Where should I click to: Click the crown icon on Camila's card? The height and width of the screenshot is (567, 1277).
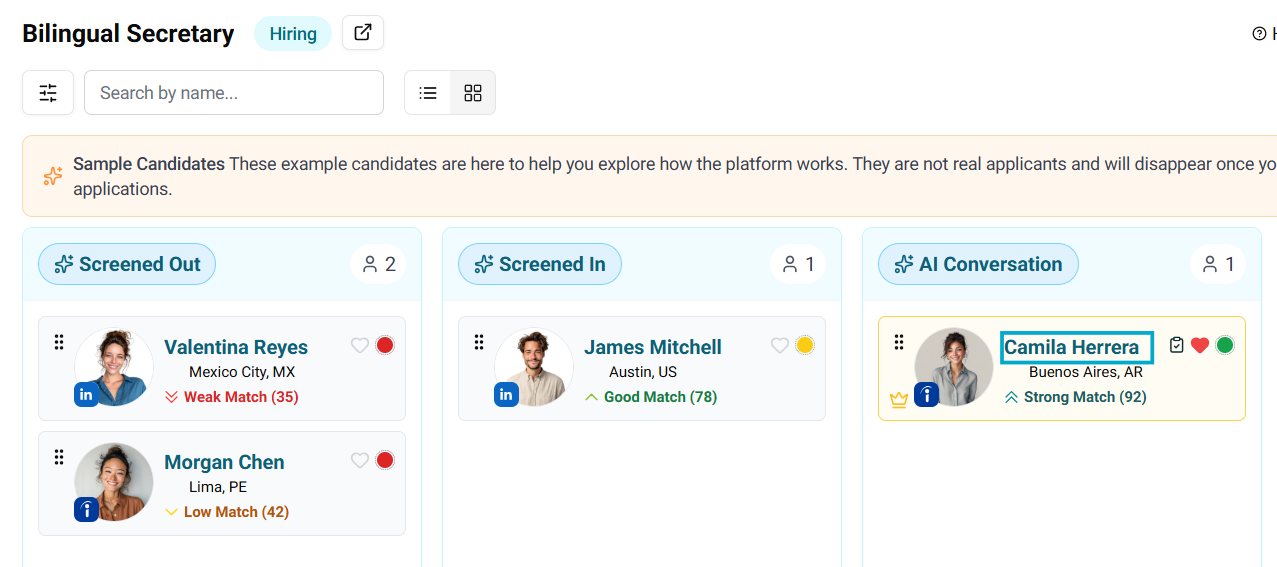tap(898, 399)
